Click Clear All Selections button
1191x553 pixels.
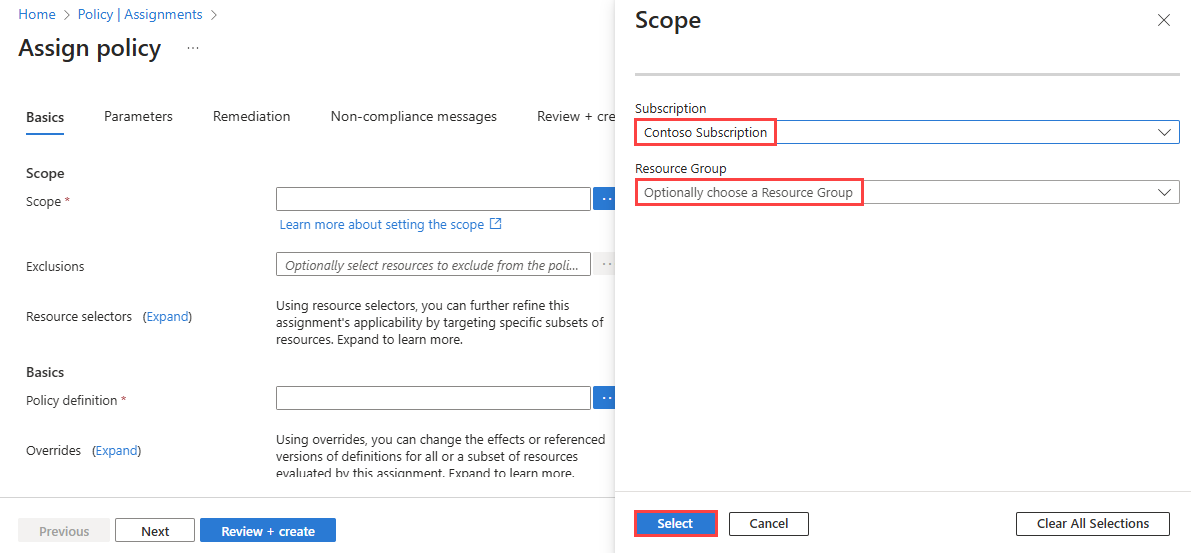(1093, 523)
